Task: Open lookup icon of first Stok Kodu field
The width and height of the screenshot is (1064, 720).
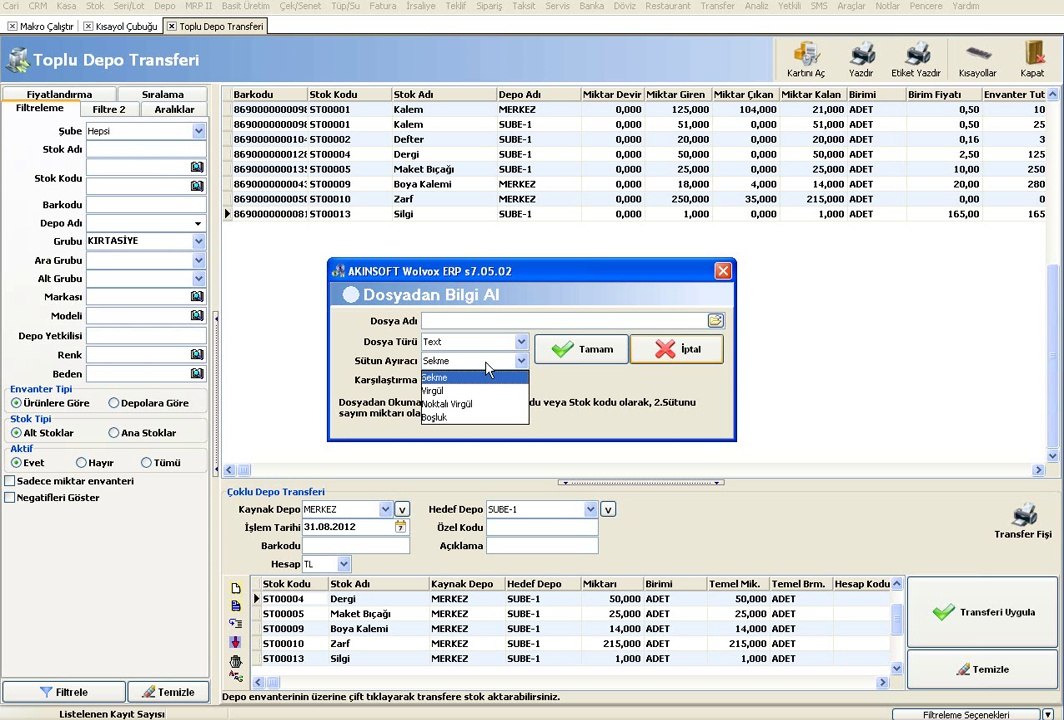Action: (x=197, y=167)
